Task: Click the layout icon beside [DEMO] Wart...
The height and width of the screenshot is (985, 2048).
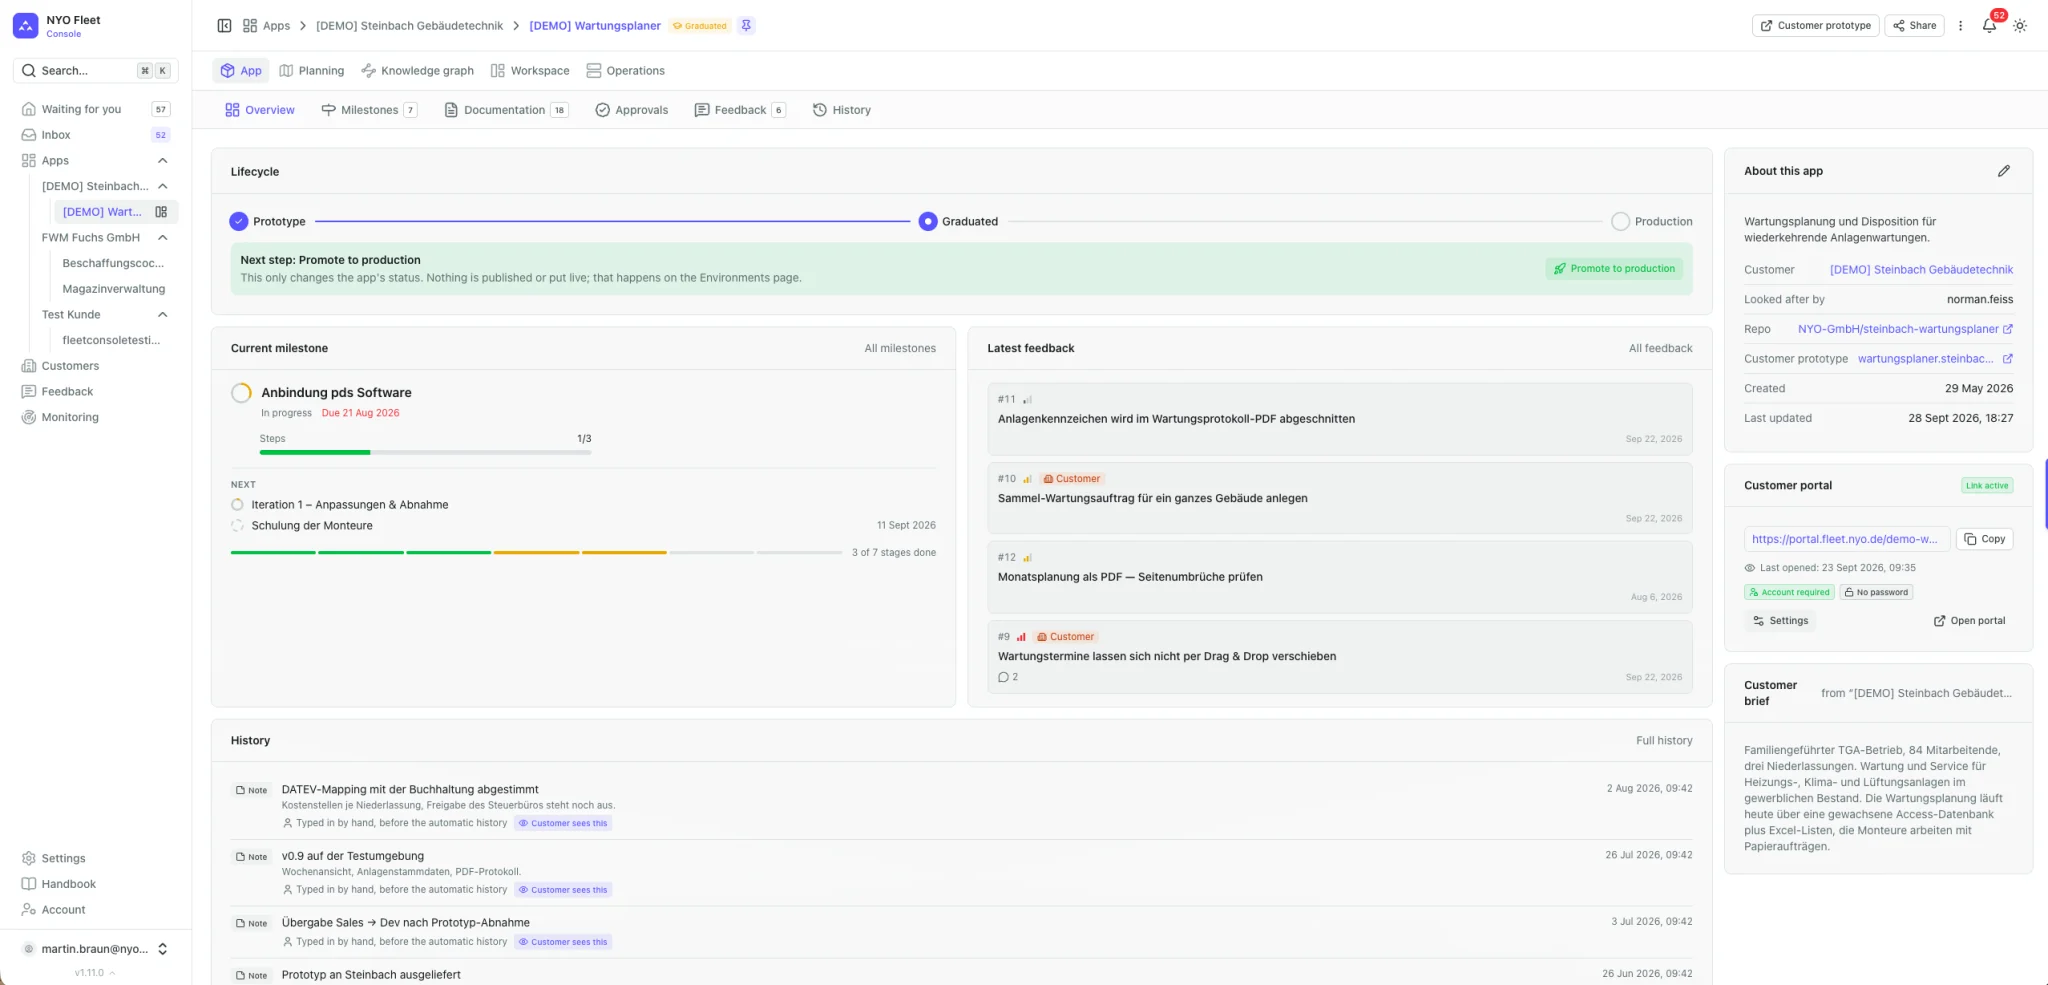Action: point(161,212)
